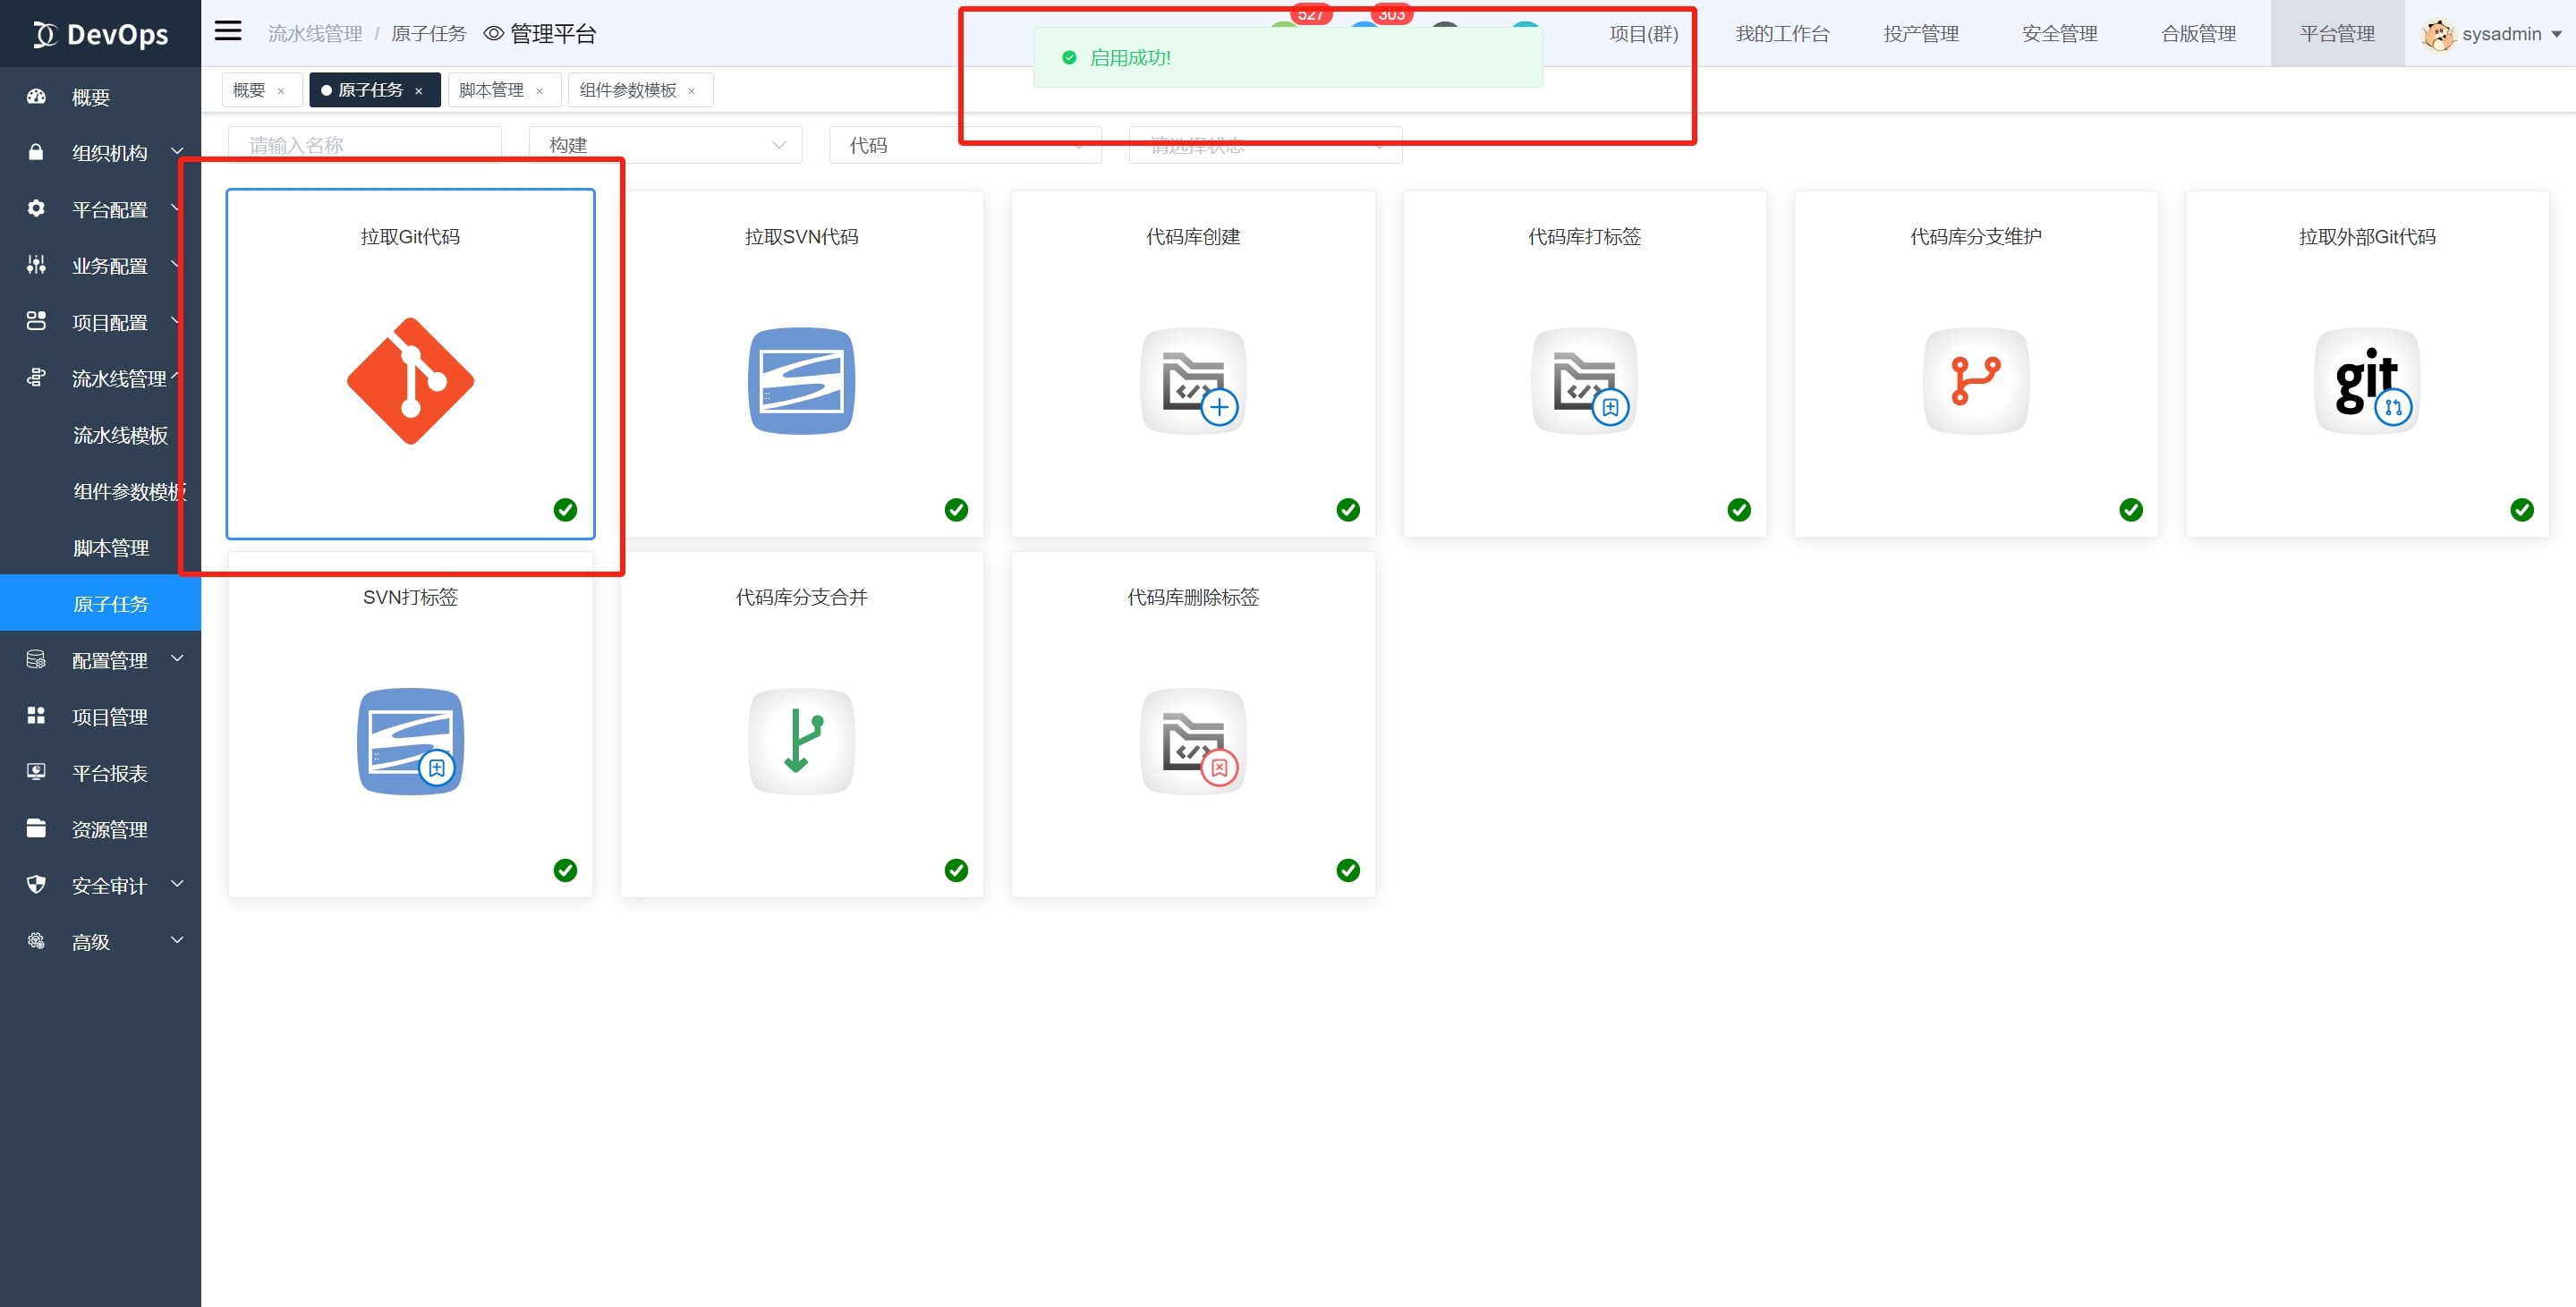This screenshot has width=2576, height=1307.
Task: Open the 安全管理 top menu
Action: pos(2059,34)
